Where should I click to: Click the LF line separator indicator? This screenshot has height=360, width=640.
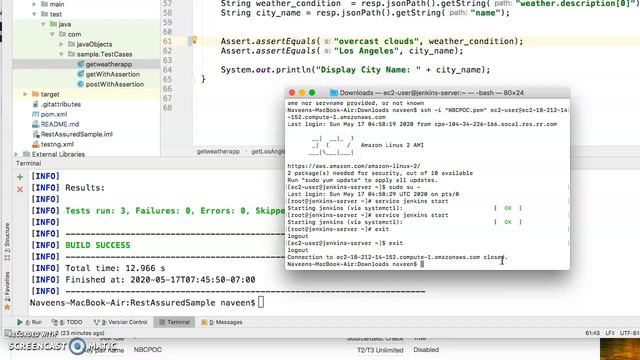point(610,333)
